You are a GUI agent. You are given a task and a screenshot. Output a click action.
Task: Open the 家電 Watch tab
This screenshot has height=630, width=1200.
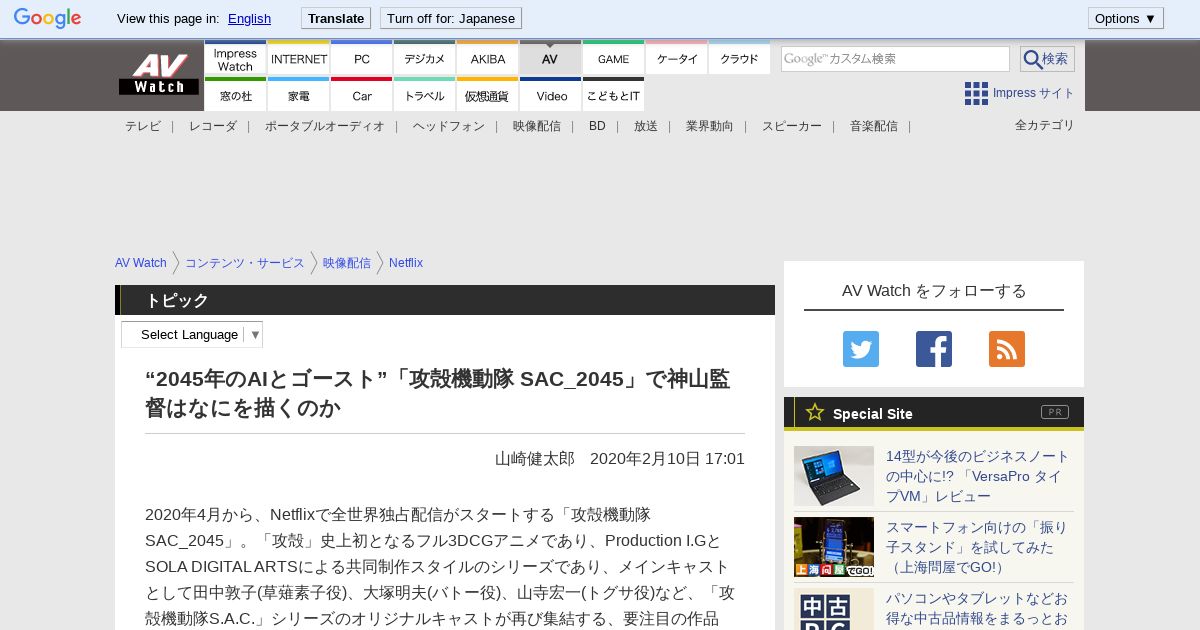(x=299, y=95)
